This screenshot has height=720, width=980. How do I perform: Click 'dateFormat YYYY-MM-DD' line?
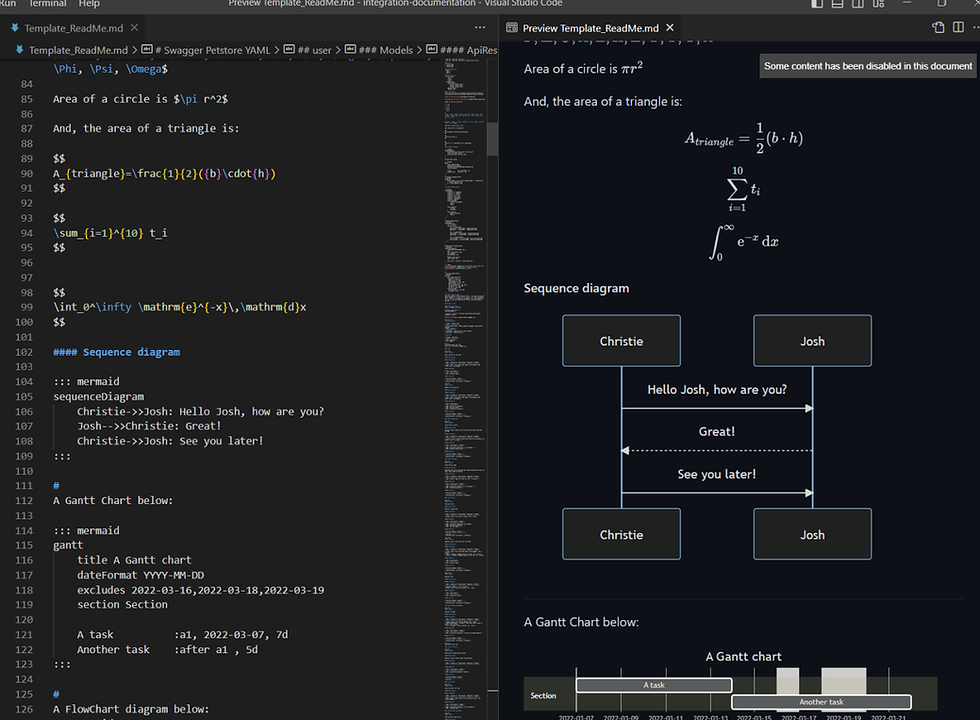(140, 576)
